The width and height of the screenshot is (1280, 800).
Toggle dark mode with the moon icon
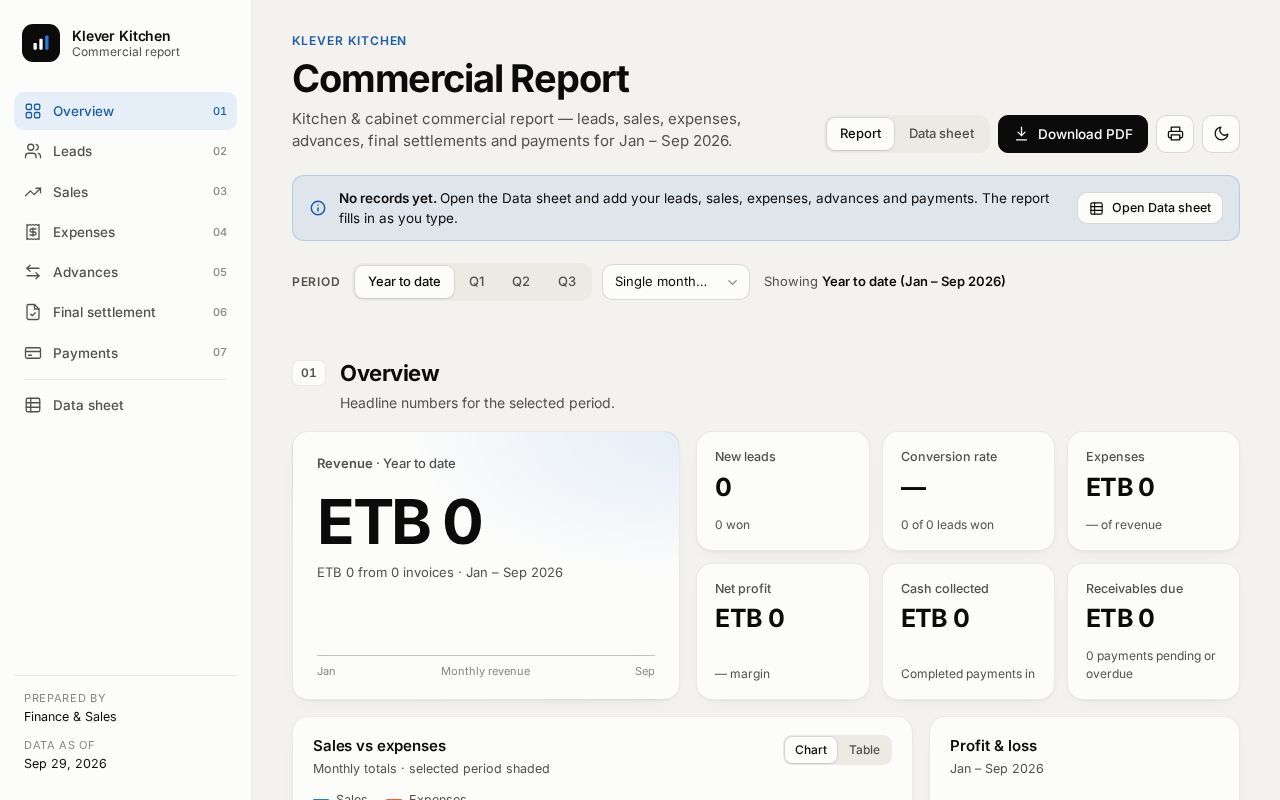[1221, 134]
